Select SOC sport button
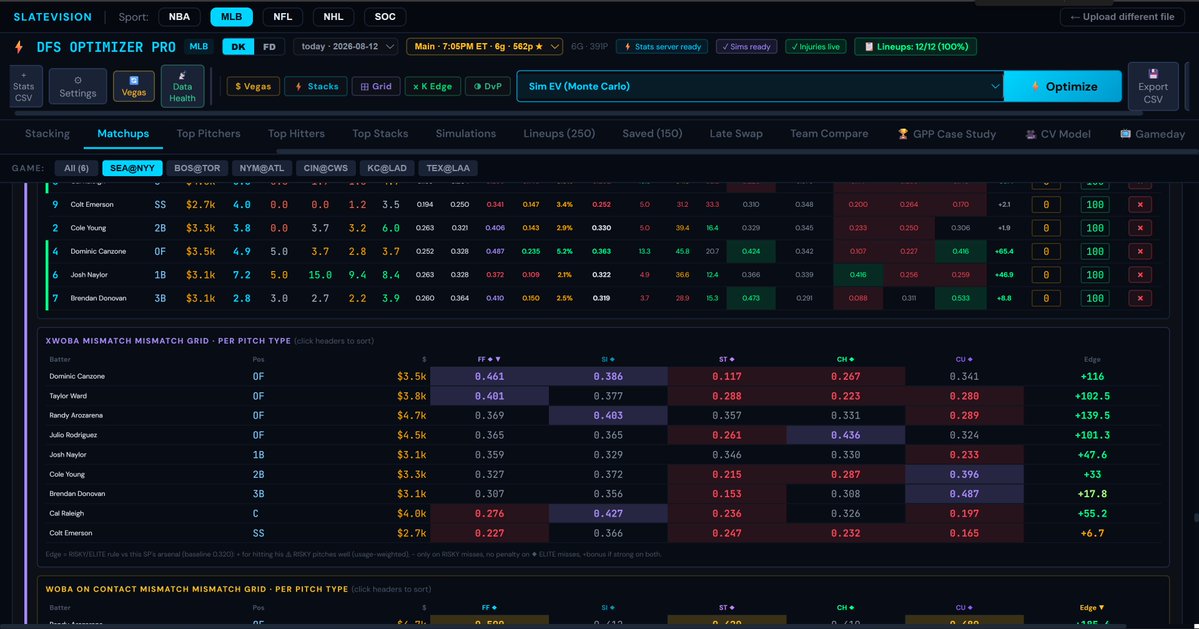The width and height of the screenshot is (1199, 629). 385,17
